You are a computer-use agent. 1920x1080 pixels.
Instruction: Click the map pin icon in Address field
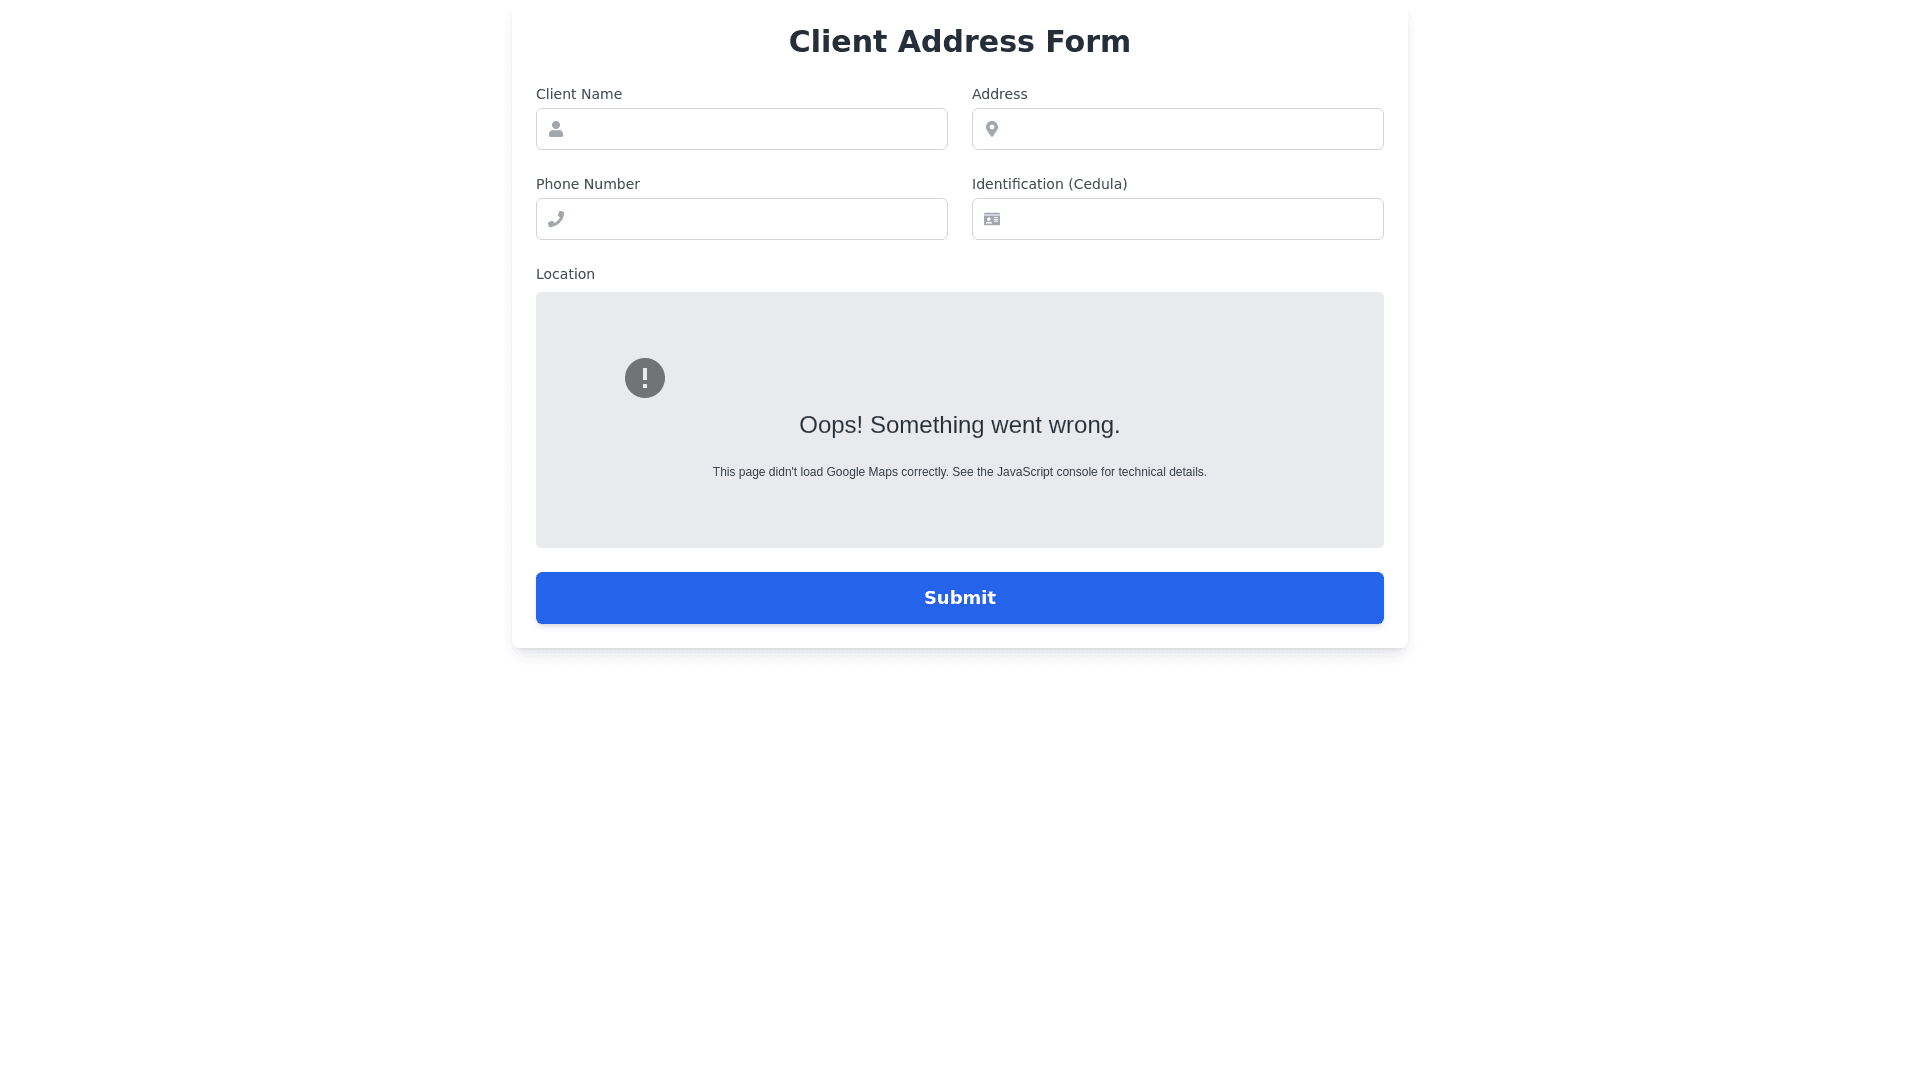992,129
